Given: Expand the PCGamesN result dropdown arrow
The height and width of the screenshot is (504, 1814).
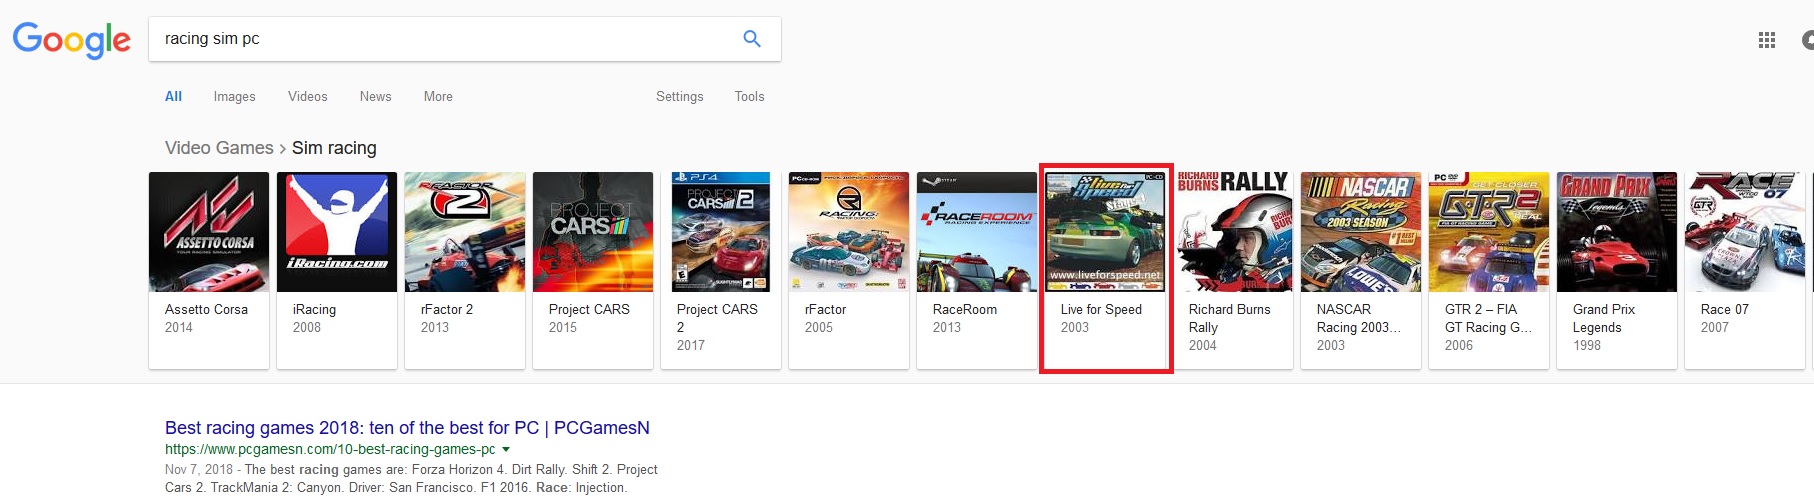Looking at the screenshot, I should click(506, 450).
